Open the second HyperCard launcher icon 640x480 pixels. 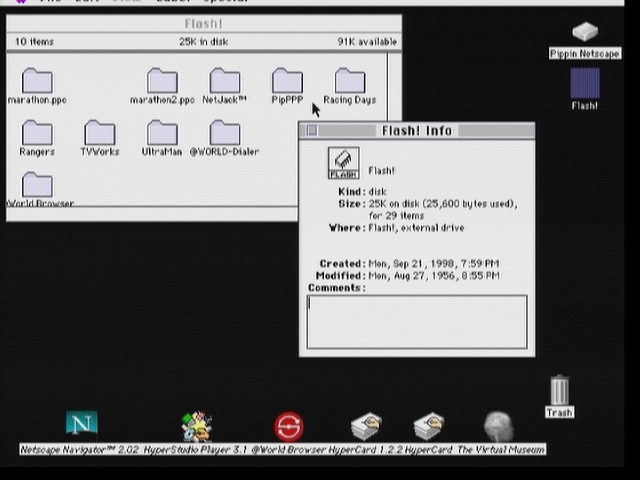pyautogui.click(x=429, y=426)
